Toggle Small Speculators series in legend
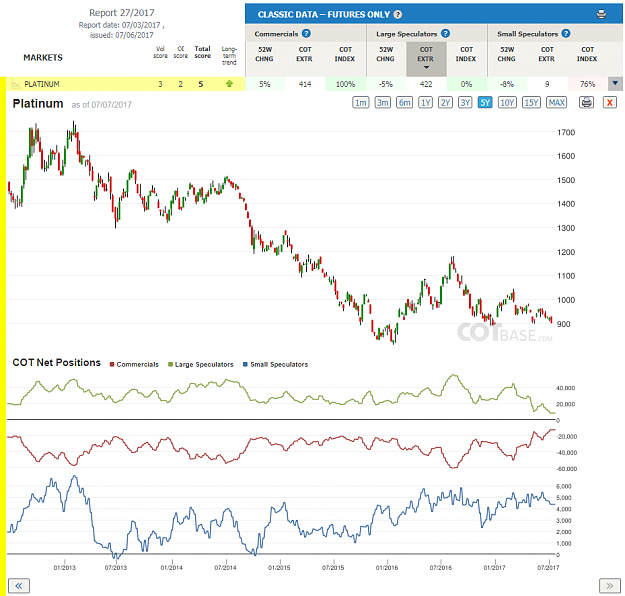 (x=275, y=364)
